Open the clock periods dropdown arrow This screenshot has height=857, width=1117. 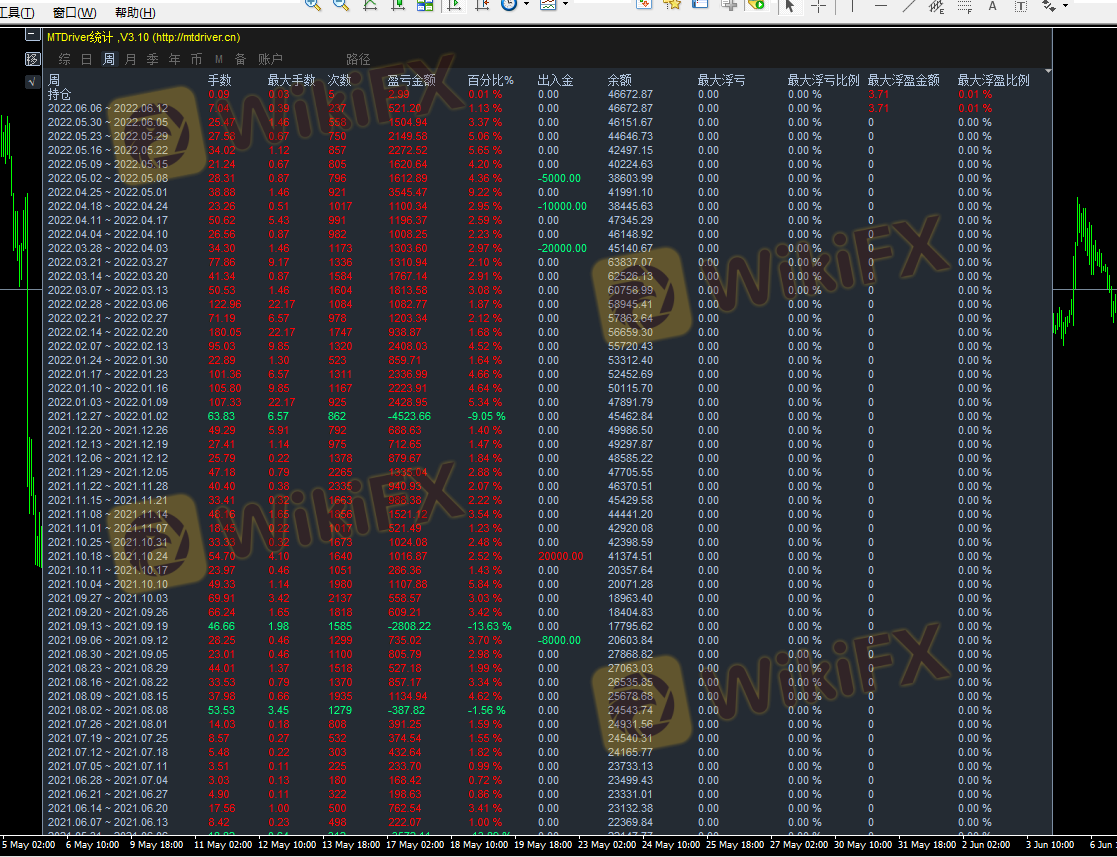527,5
